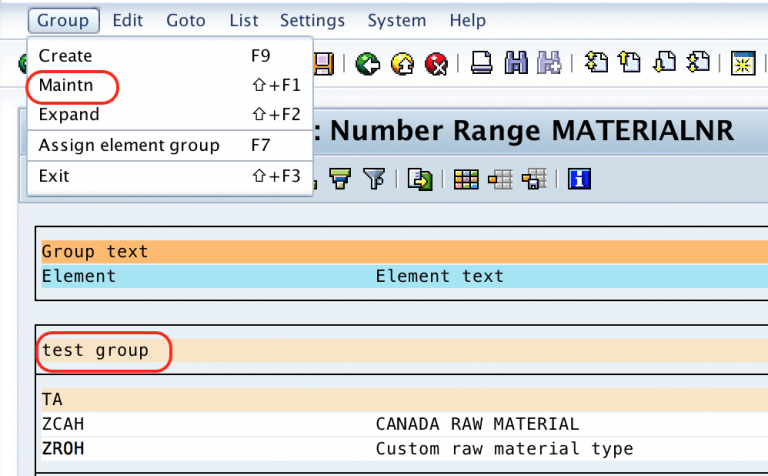This screenshot has width=768, height=476.
Task: Open the List menu
Action: [243, 21]
